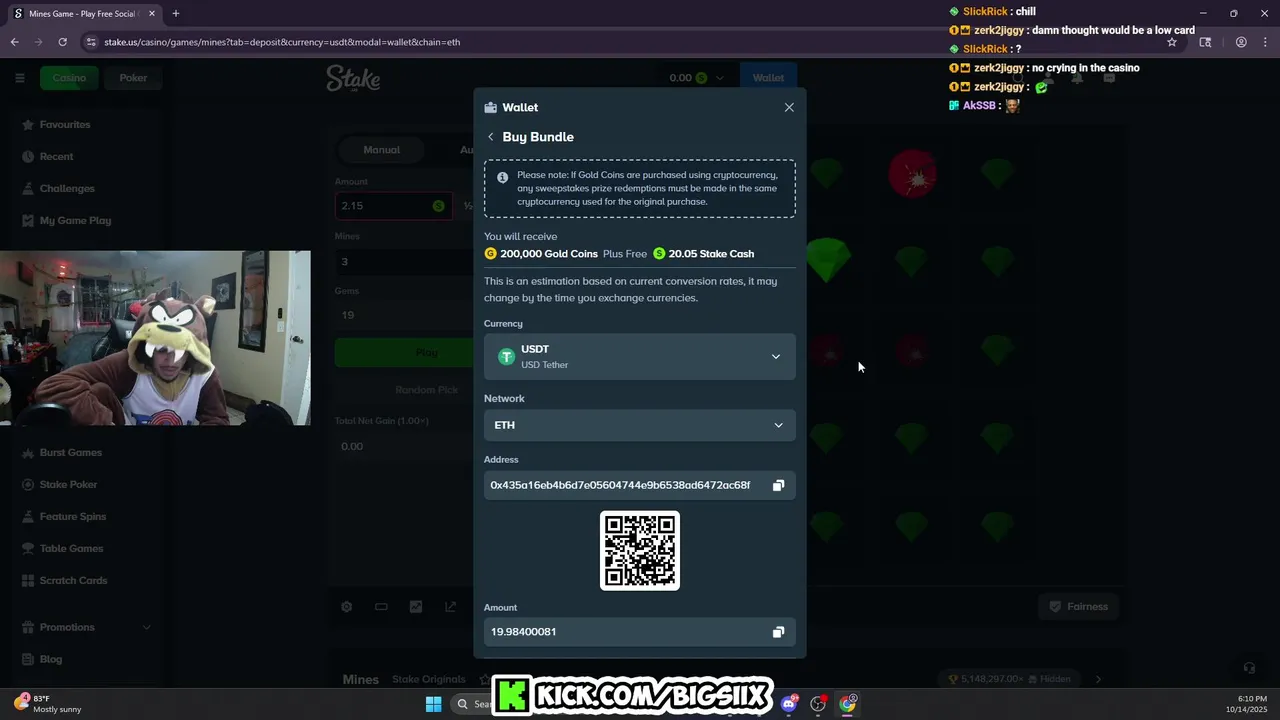Open Table Games in the sidebar
1280x720 pixels.
[71, 549]
